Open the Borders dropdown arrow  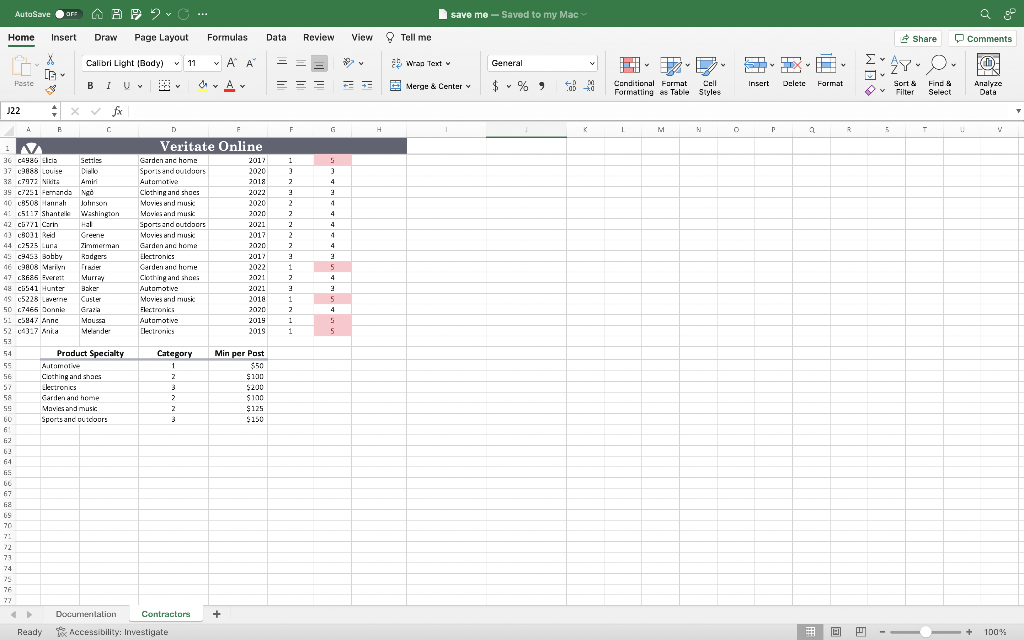(x=178, y=86)
